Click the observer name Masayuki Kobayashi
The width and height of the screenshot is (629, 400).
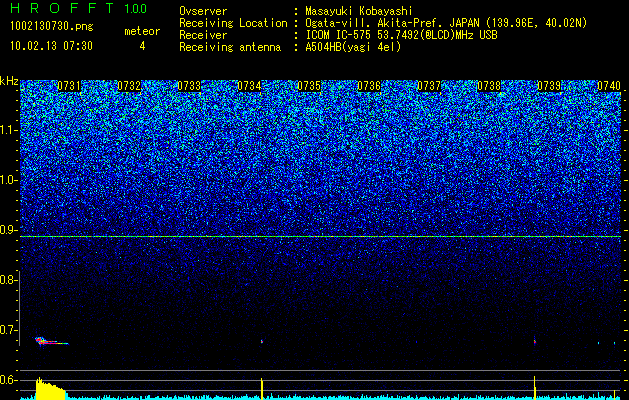pos(359,11)
